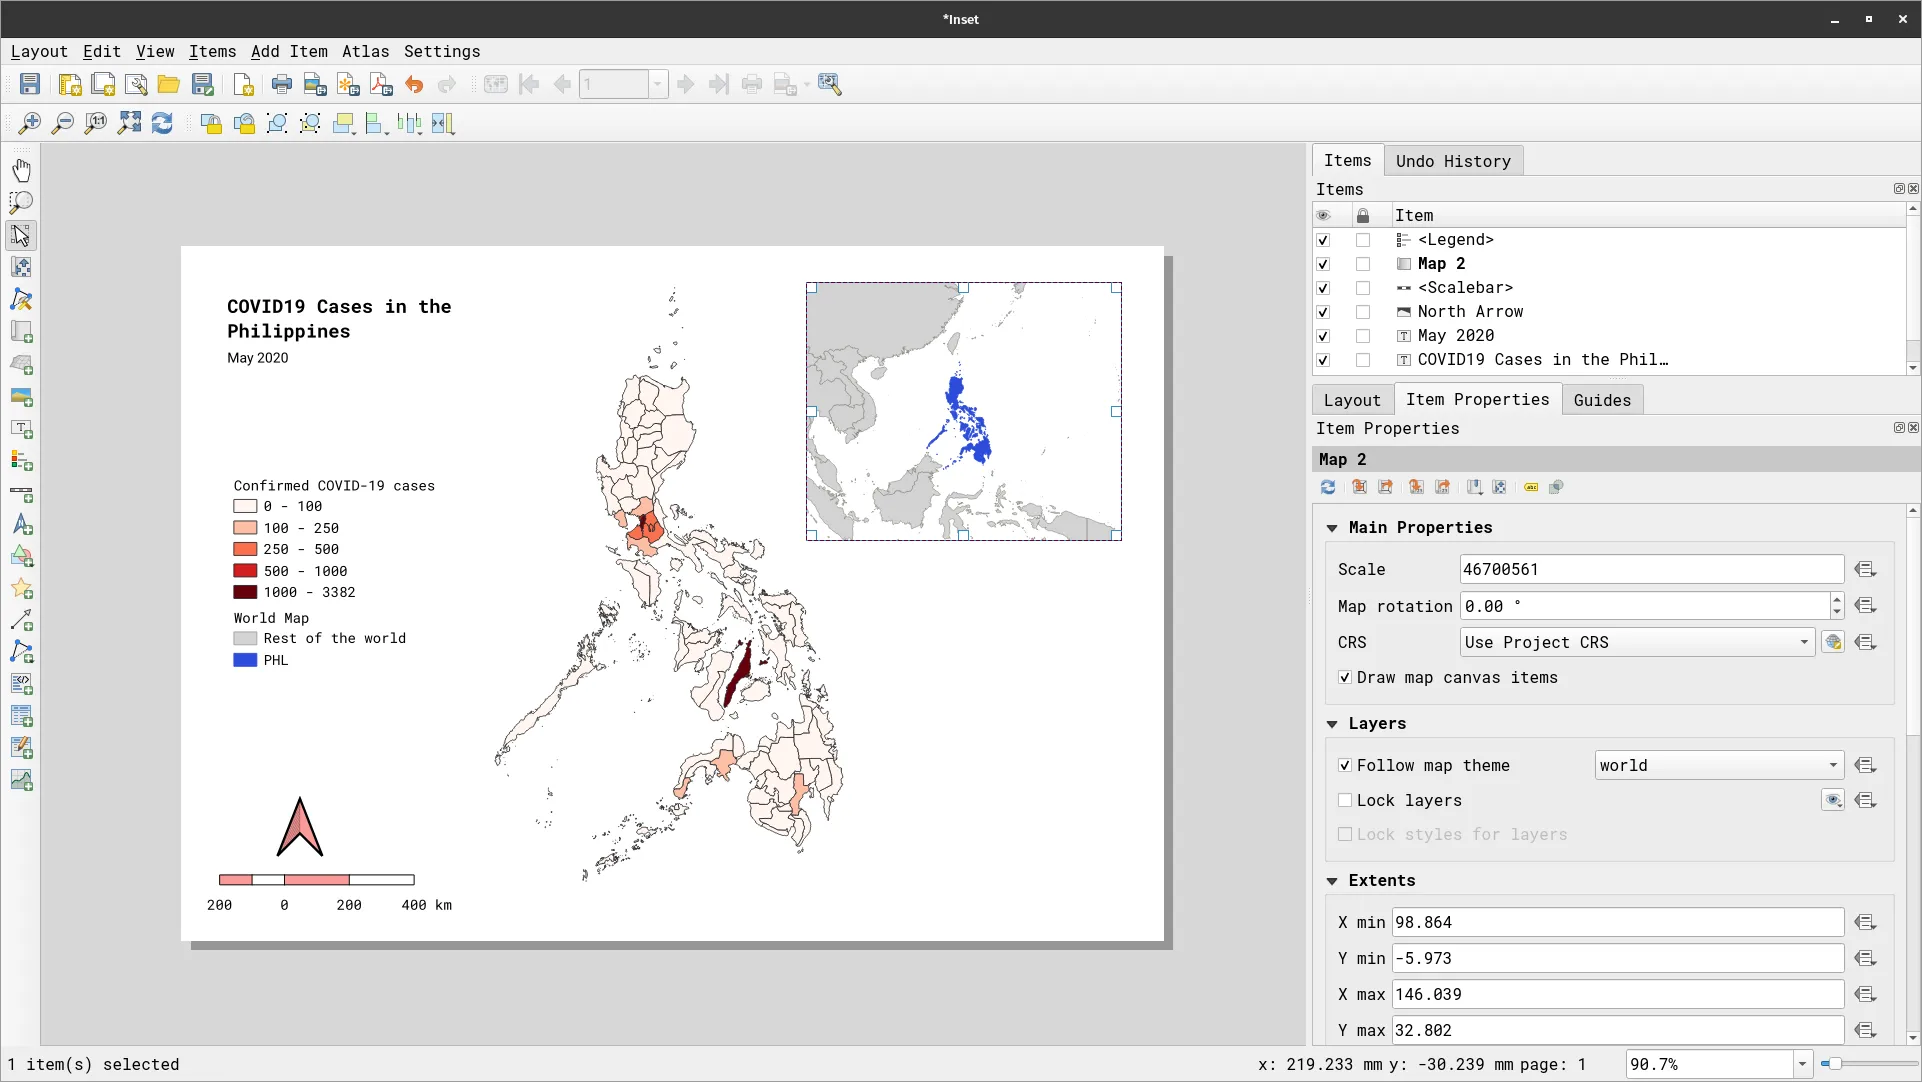Click the Add Map tool icon
The image size is (1922, 1082).
click(x=21, y=332)
